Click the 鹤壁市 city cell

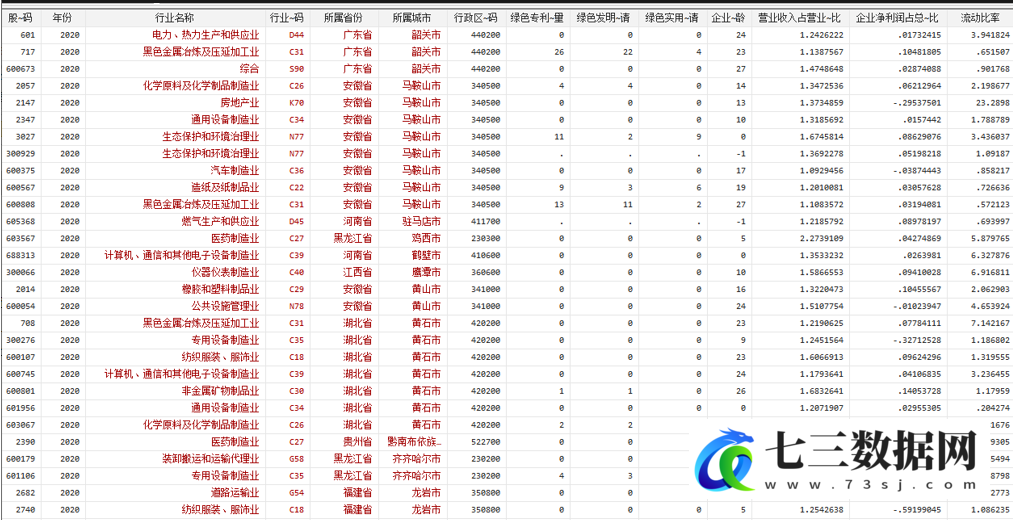click(x=426, y=255)
